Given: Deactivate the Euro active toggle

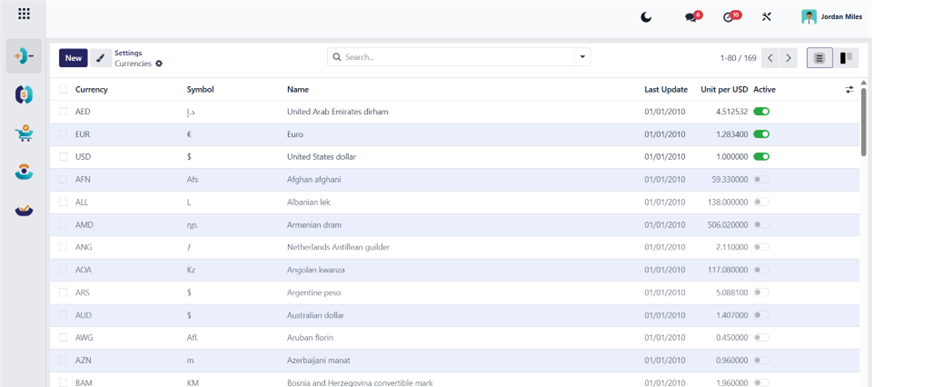Looking at the screenshot, I should coord(762,134).
